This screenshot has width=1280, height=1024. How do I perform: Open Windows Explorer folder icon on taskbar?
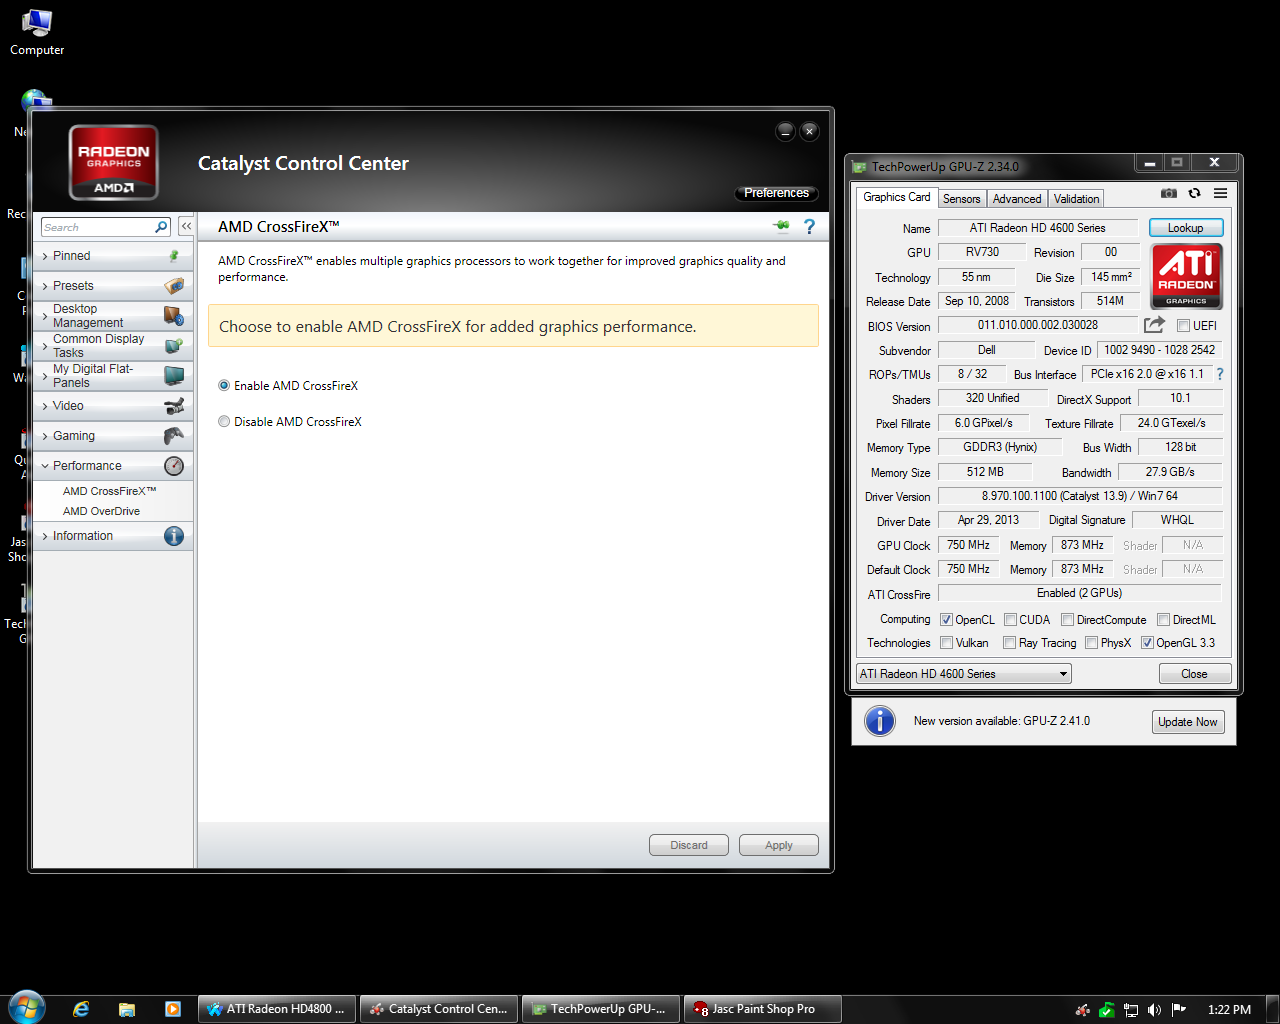pyautogui.click(x=127, y=1009)
